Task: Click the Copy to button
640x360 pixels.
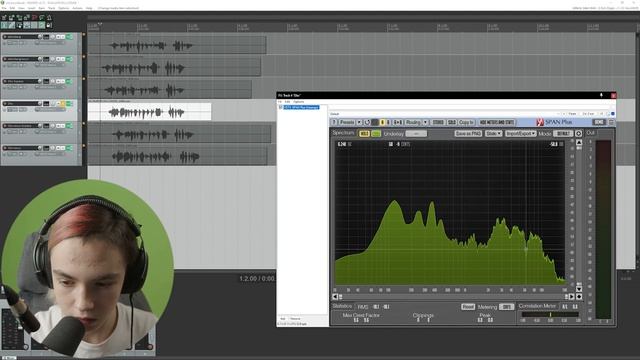Action: [466, 122]
